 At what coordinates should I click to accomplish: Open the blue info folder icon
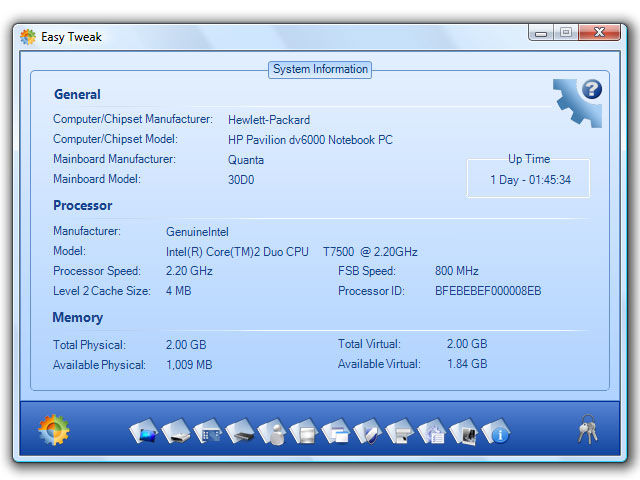(496, 431)
